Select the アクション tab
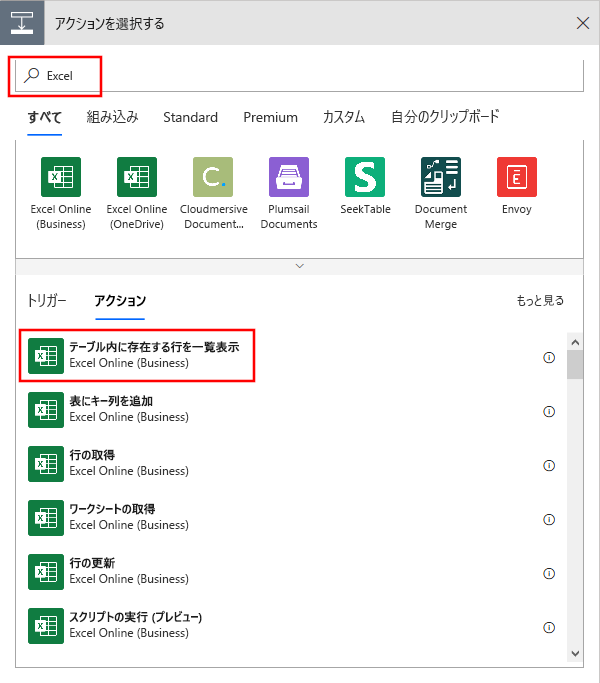The width and height of the screenshot is (600, 683). coord(120,301)
